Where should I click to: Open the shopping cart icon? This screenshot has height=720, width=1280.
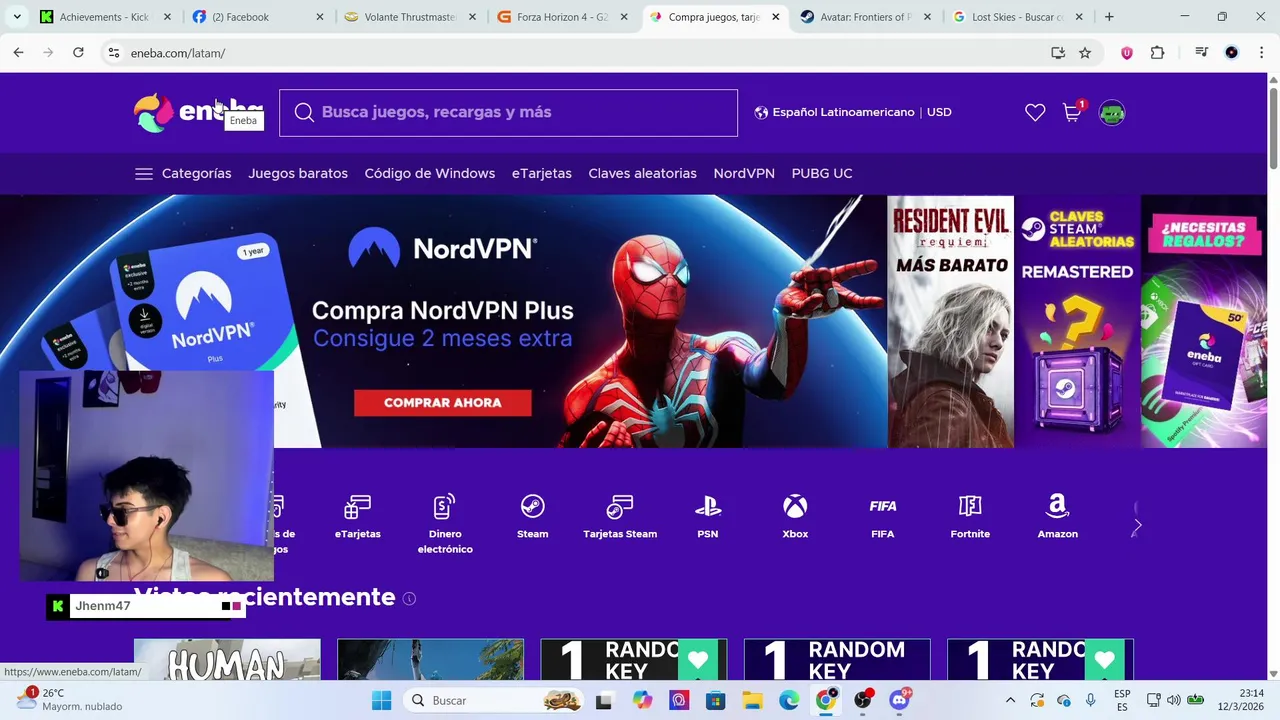(1072, 112)
